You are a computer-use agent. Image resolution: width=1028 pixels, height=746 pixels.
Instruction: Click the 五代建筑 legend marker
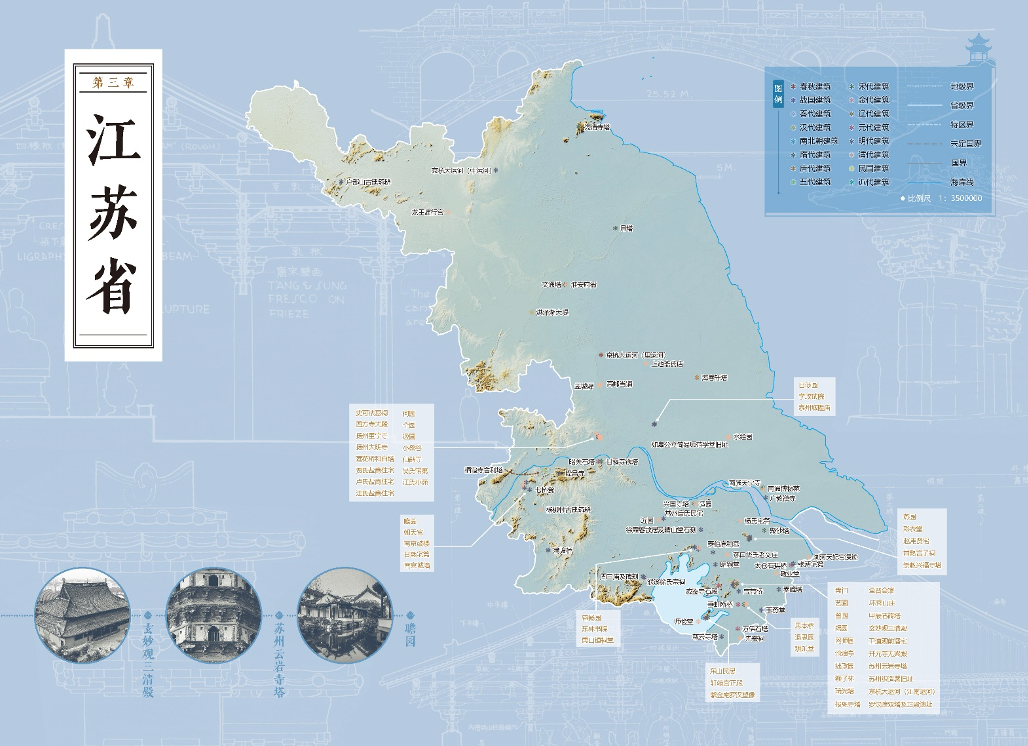793,182
